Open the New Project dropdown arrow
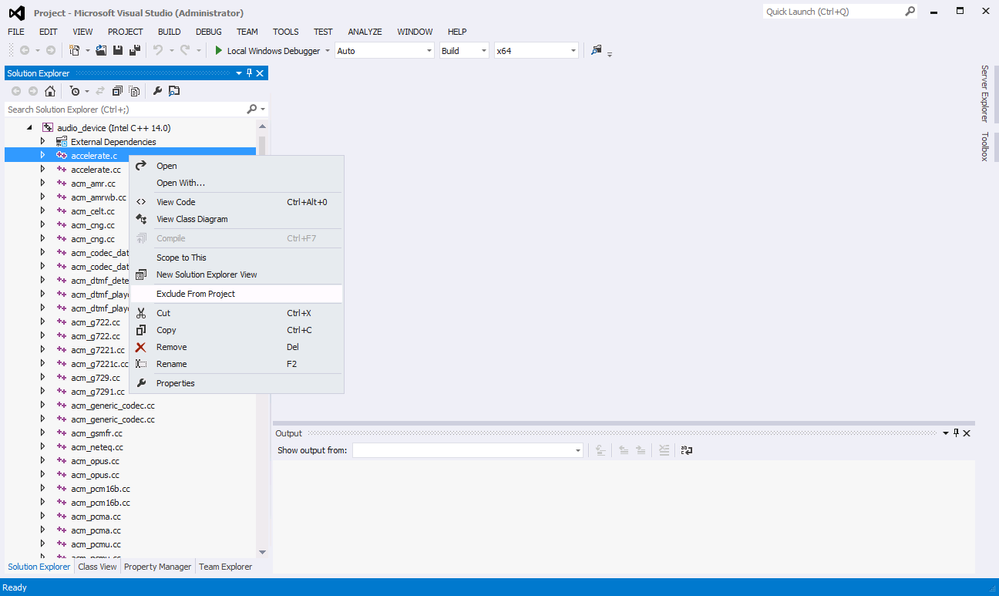999x596 pixels. (x=87, y=50)
